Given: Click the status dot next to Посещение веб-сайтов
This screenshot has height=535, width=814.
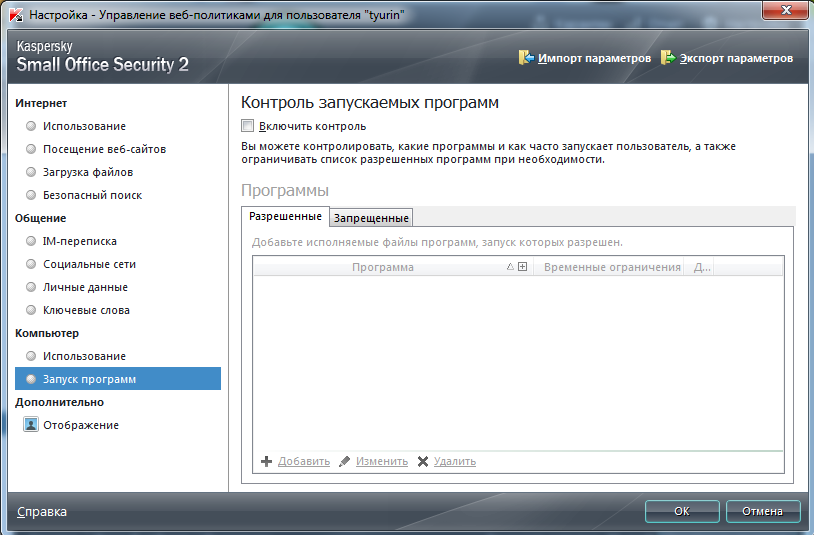Looking at the screenshot, I should (x=31, y=149).
